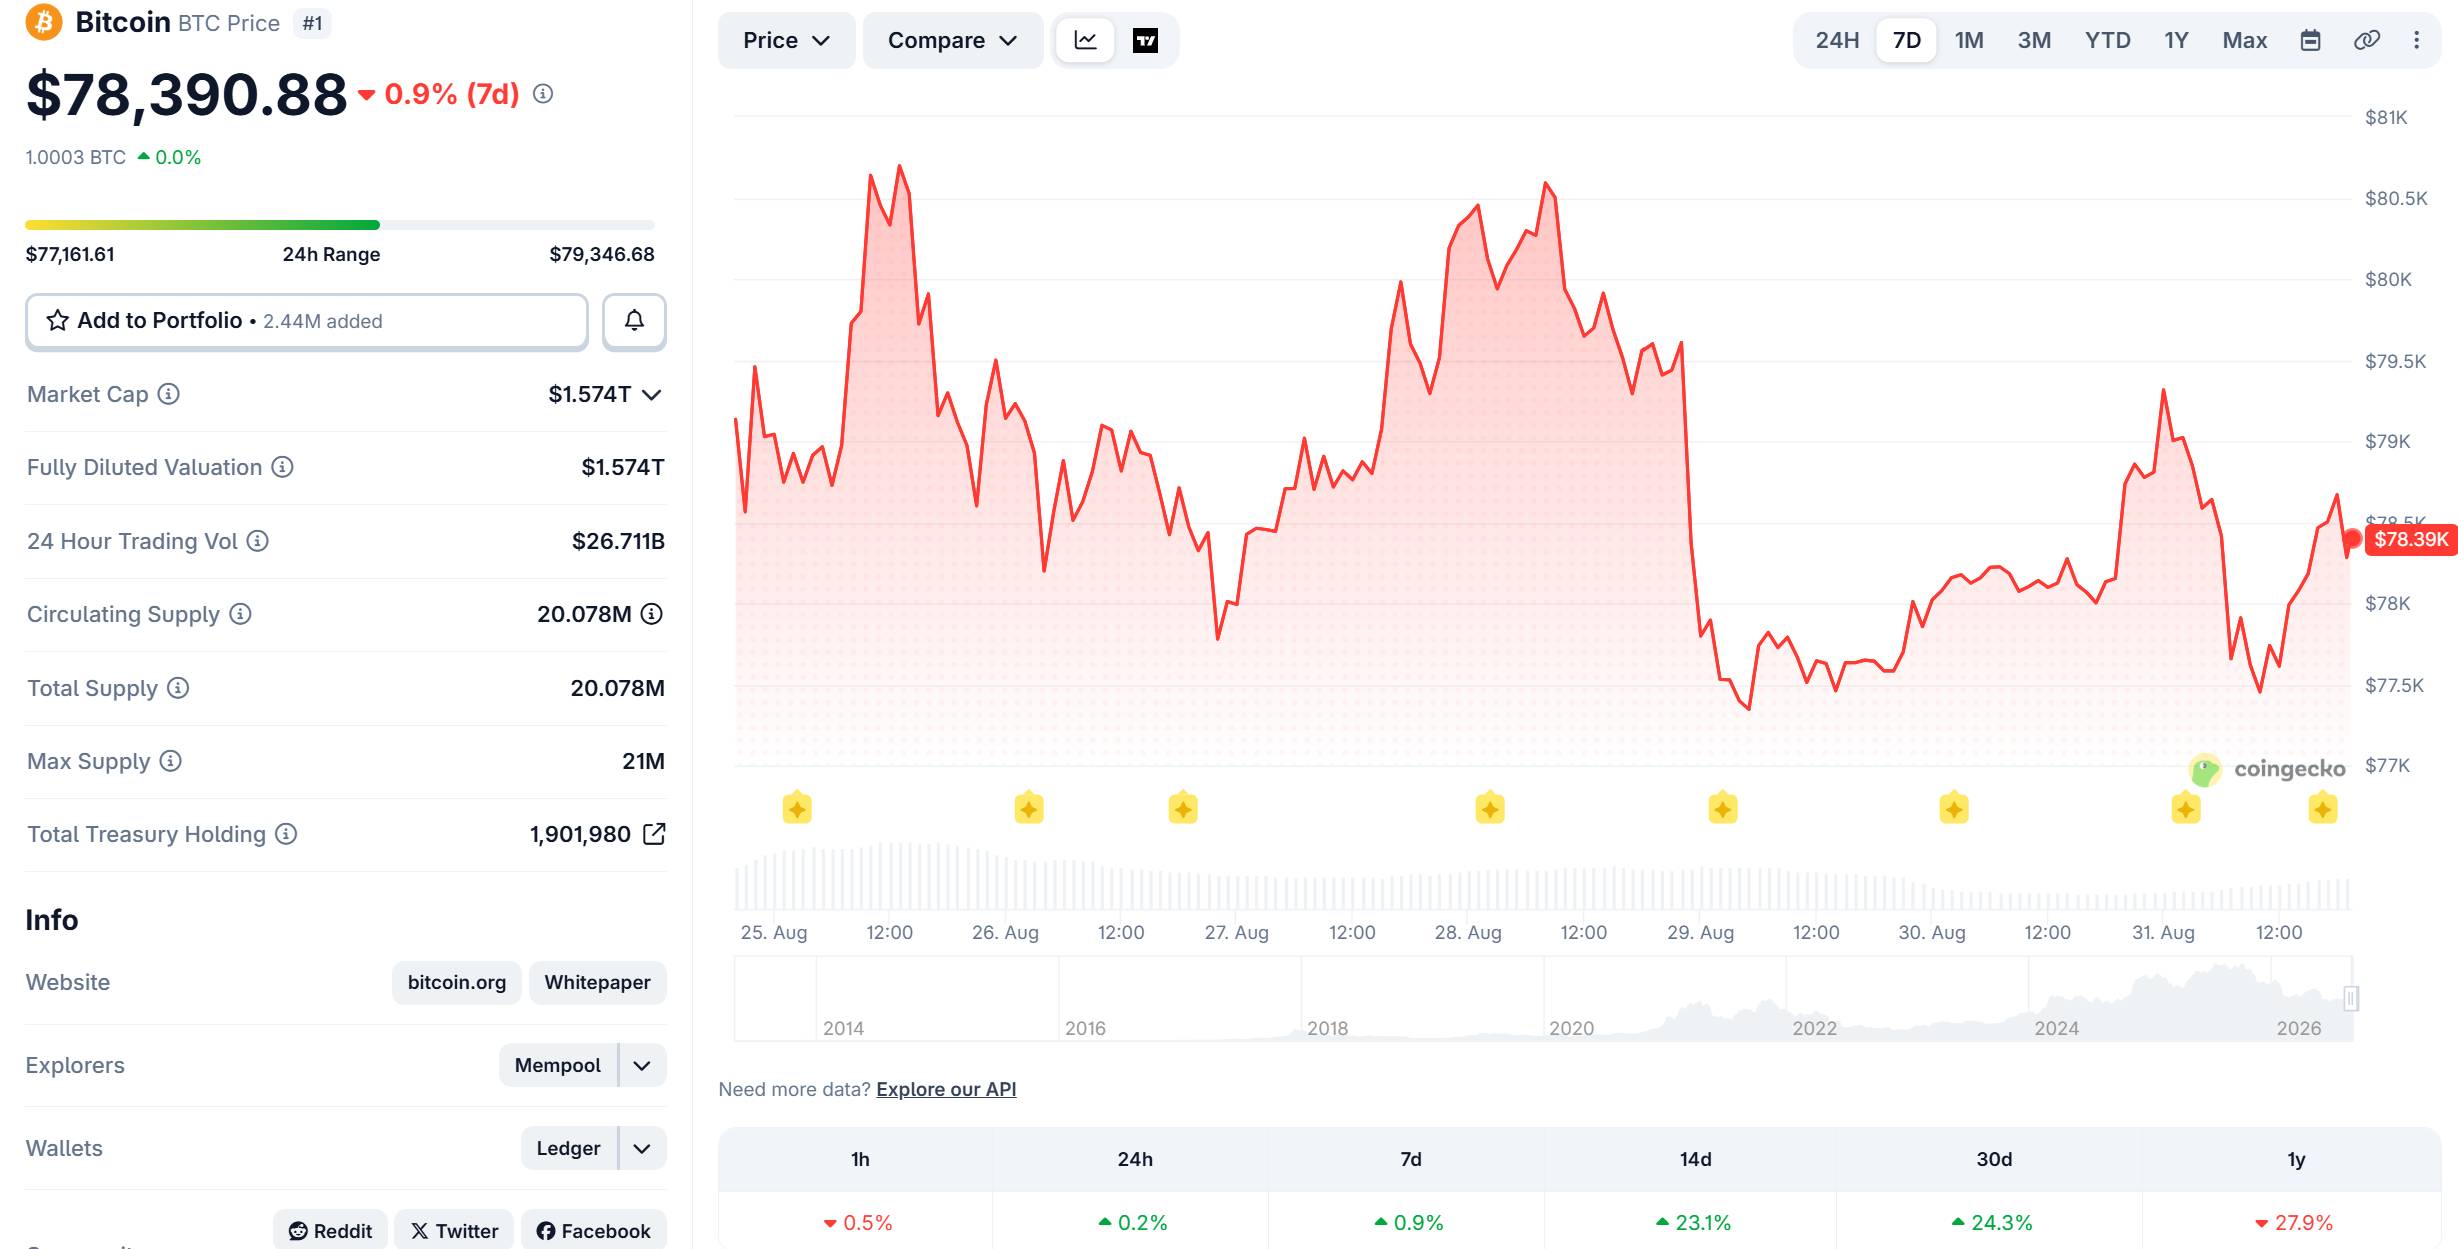2458x1249 pixels.
Task: Expand the Price dropdown
Action: coord(786,40)
